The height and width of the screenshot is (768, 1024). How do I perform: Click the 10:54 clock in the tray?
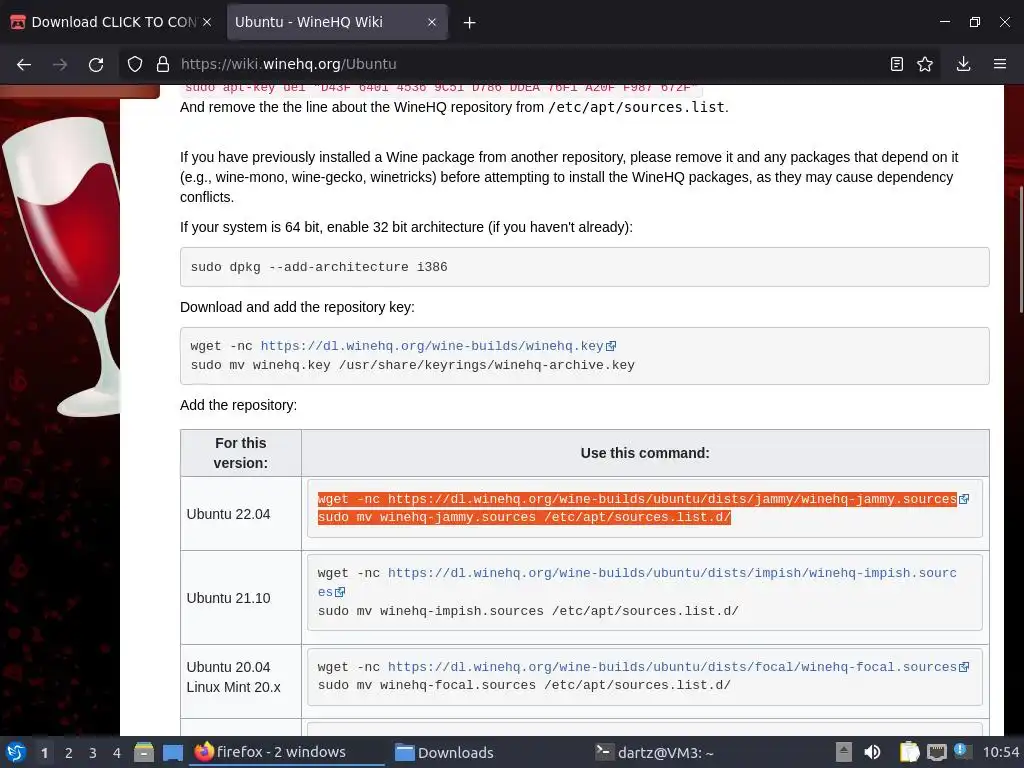pyautogui.click(x=1000, y=752)
